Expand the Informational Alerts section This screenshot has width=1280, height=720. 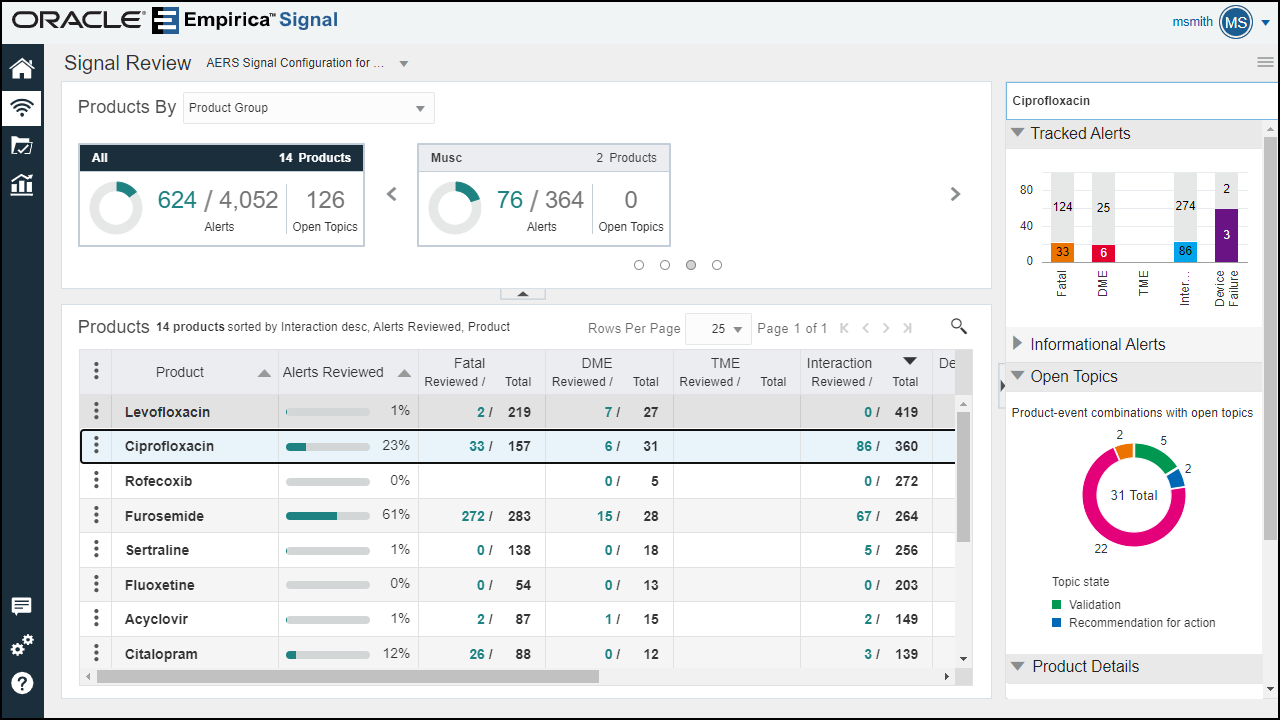click(1017, 343)
